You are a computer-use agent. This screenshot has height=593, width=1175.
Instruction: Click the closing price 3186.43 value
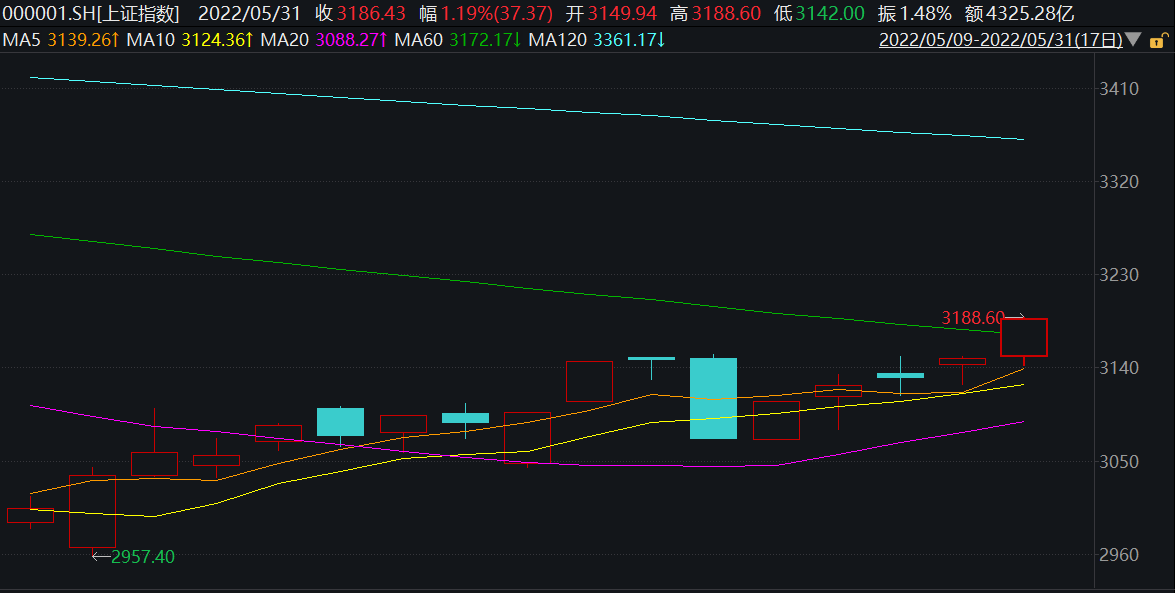pyautogui.click(x=372, y=14)
